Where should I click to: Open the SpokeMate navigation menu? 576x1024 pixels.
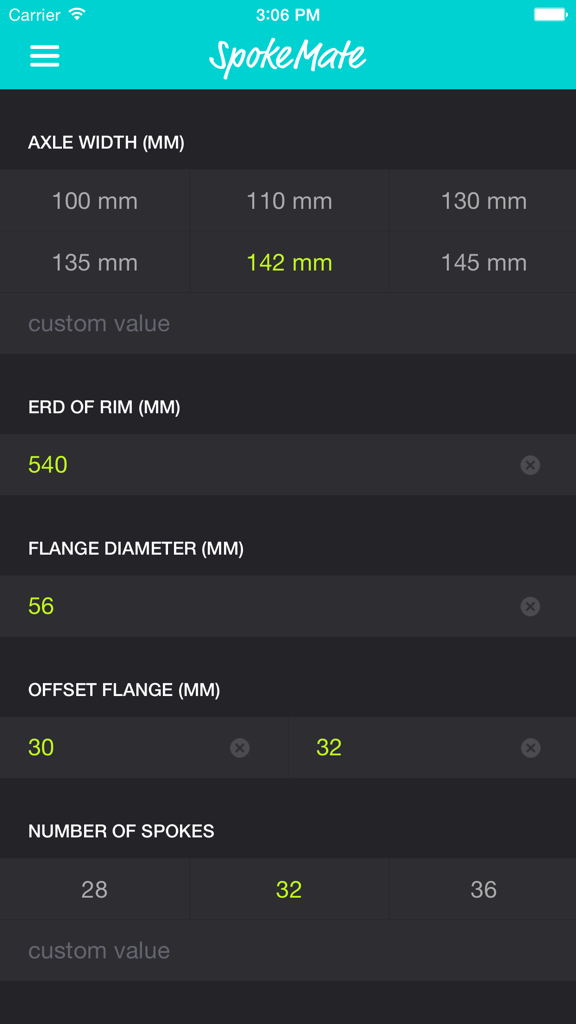[x=44, y=57]
